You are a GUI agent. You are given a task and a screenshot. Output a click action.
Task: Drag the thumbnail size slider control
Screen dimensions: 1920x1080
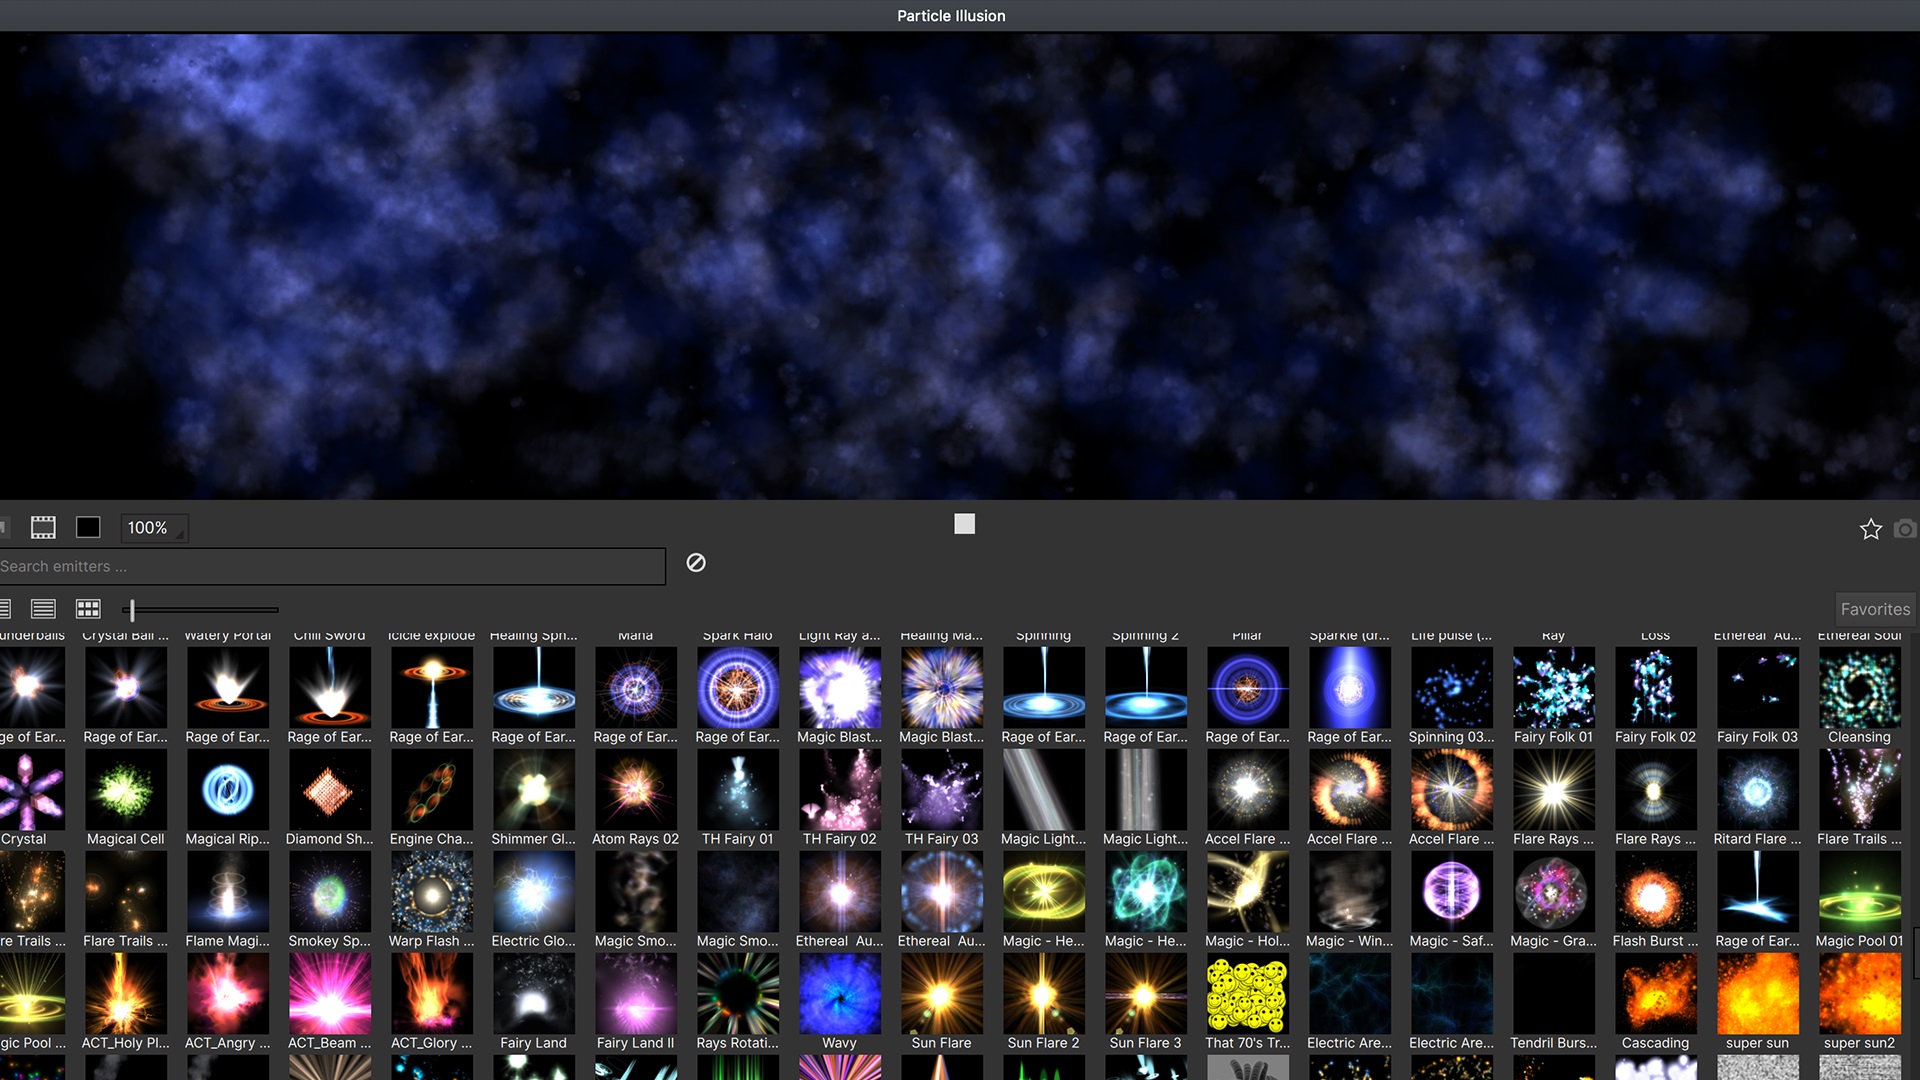131,609
